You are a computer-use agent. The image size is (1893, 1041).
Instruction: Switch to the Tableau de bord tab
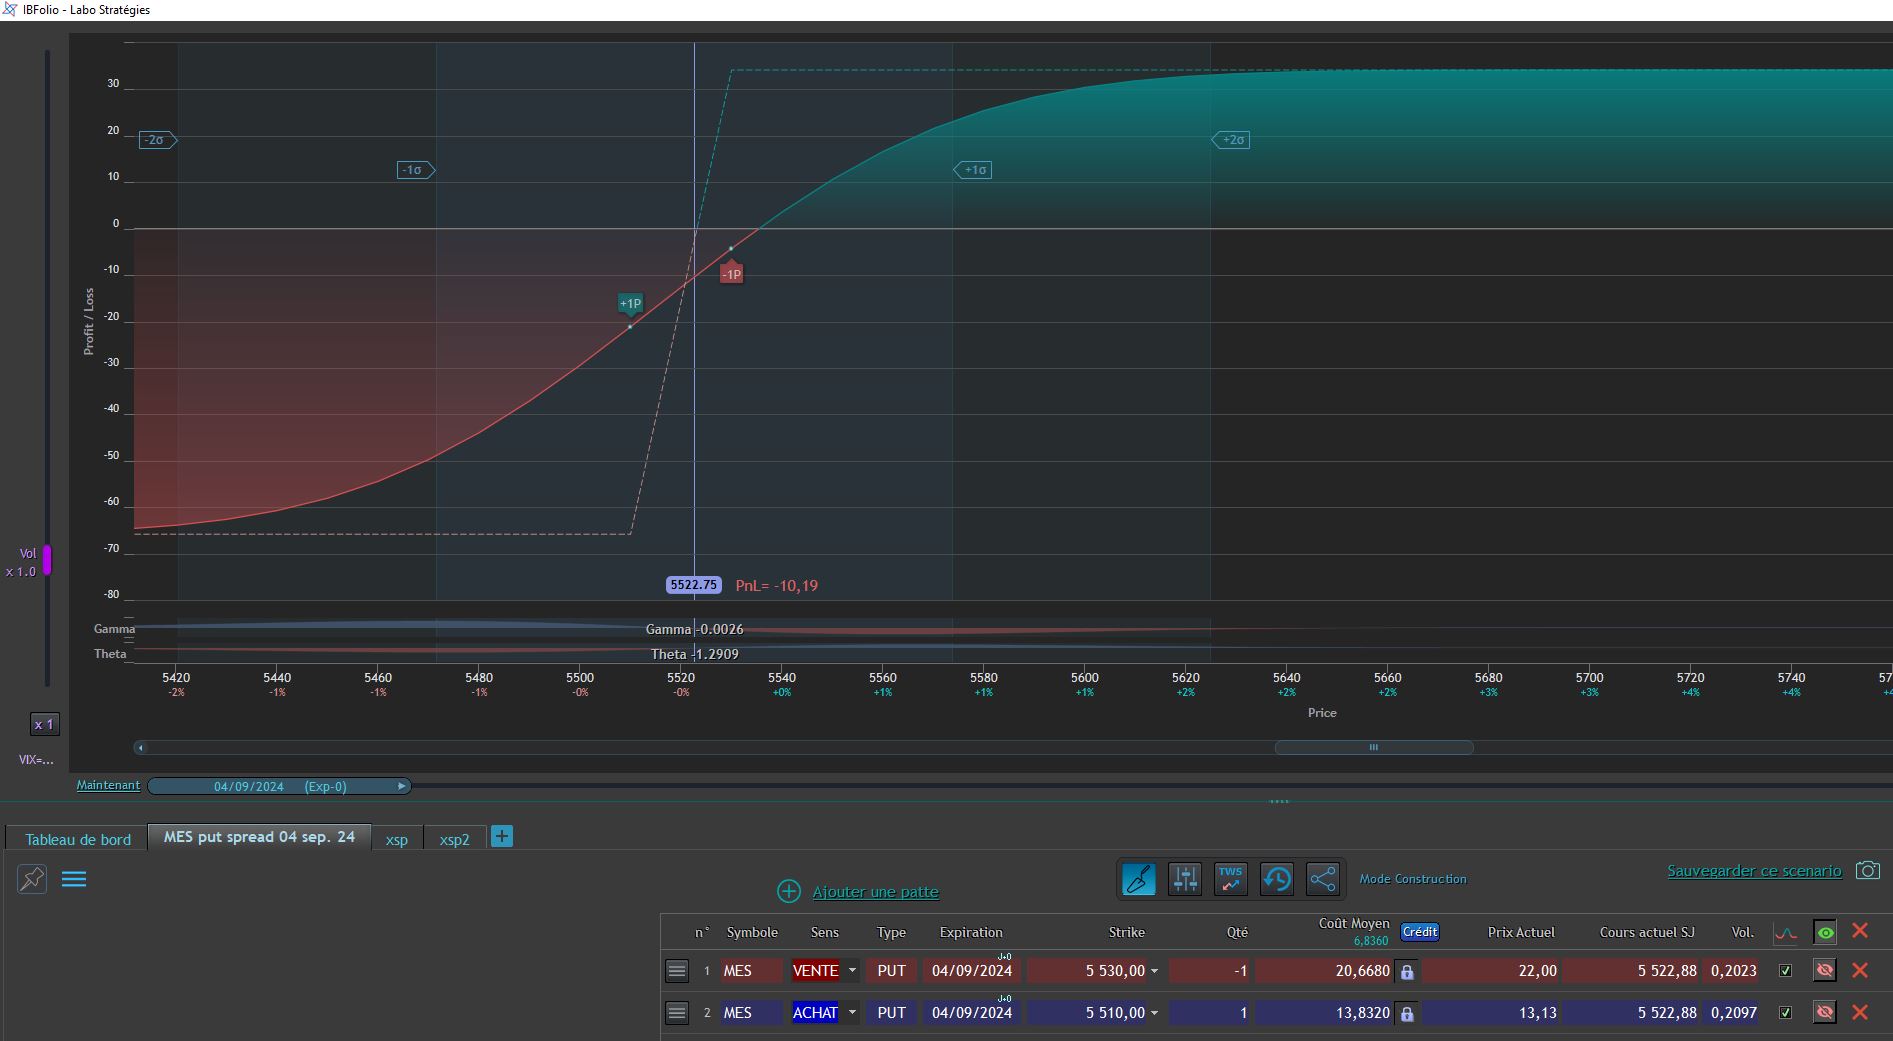pyautogui.click(x=78, y=839)
